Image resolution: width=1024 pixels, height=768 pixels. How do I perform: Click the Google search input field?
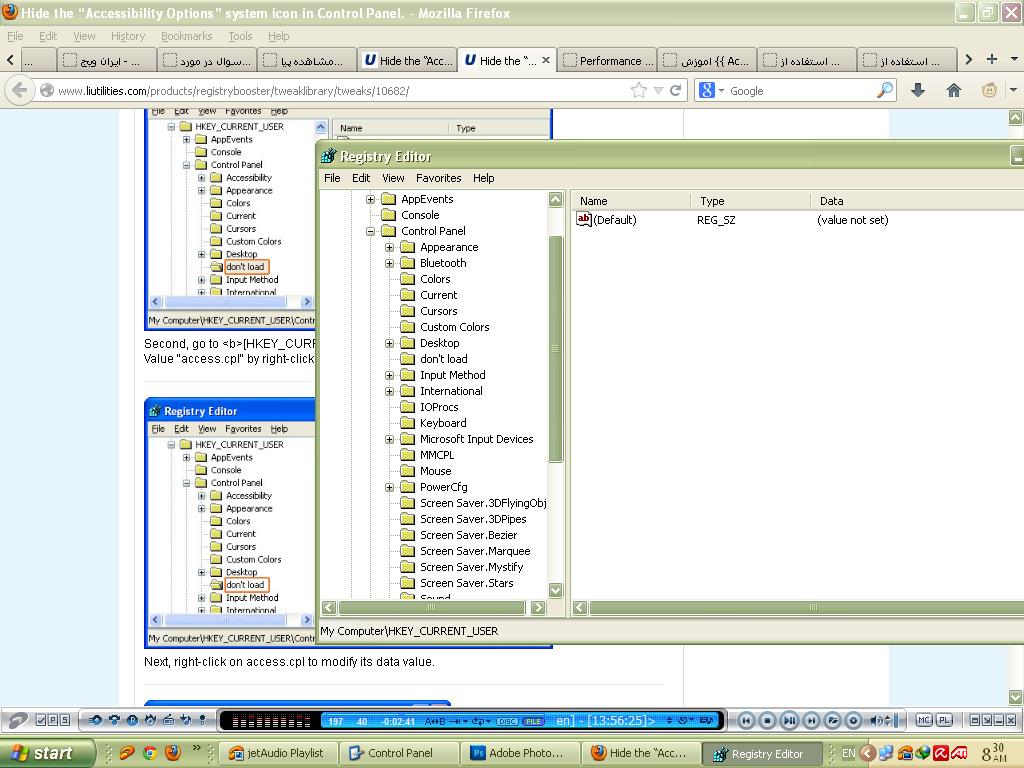pos(801,91)
